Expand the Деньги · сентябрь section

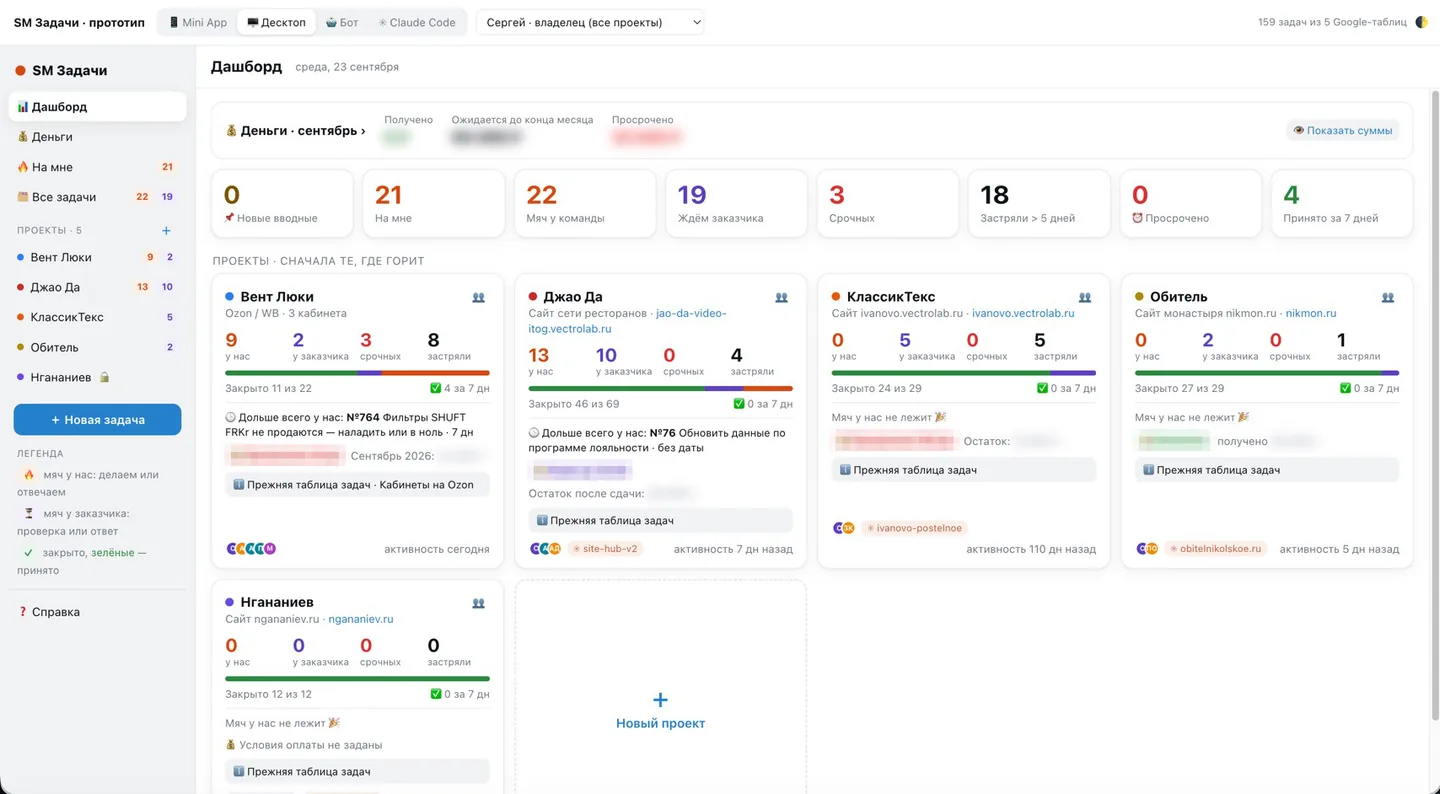pos(295,131)
